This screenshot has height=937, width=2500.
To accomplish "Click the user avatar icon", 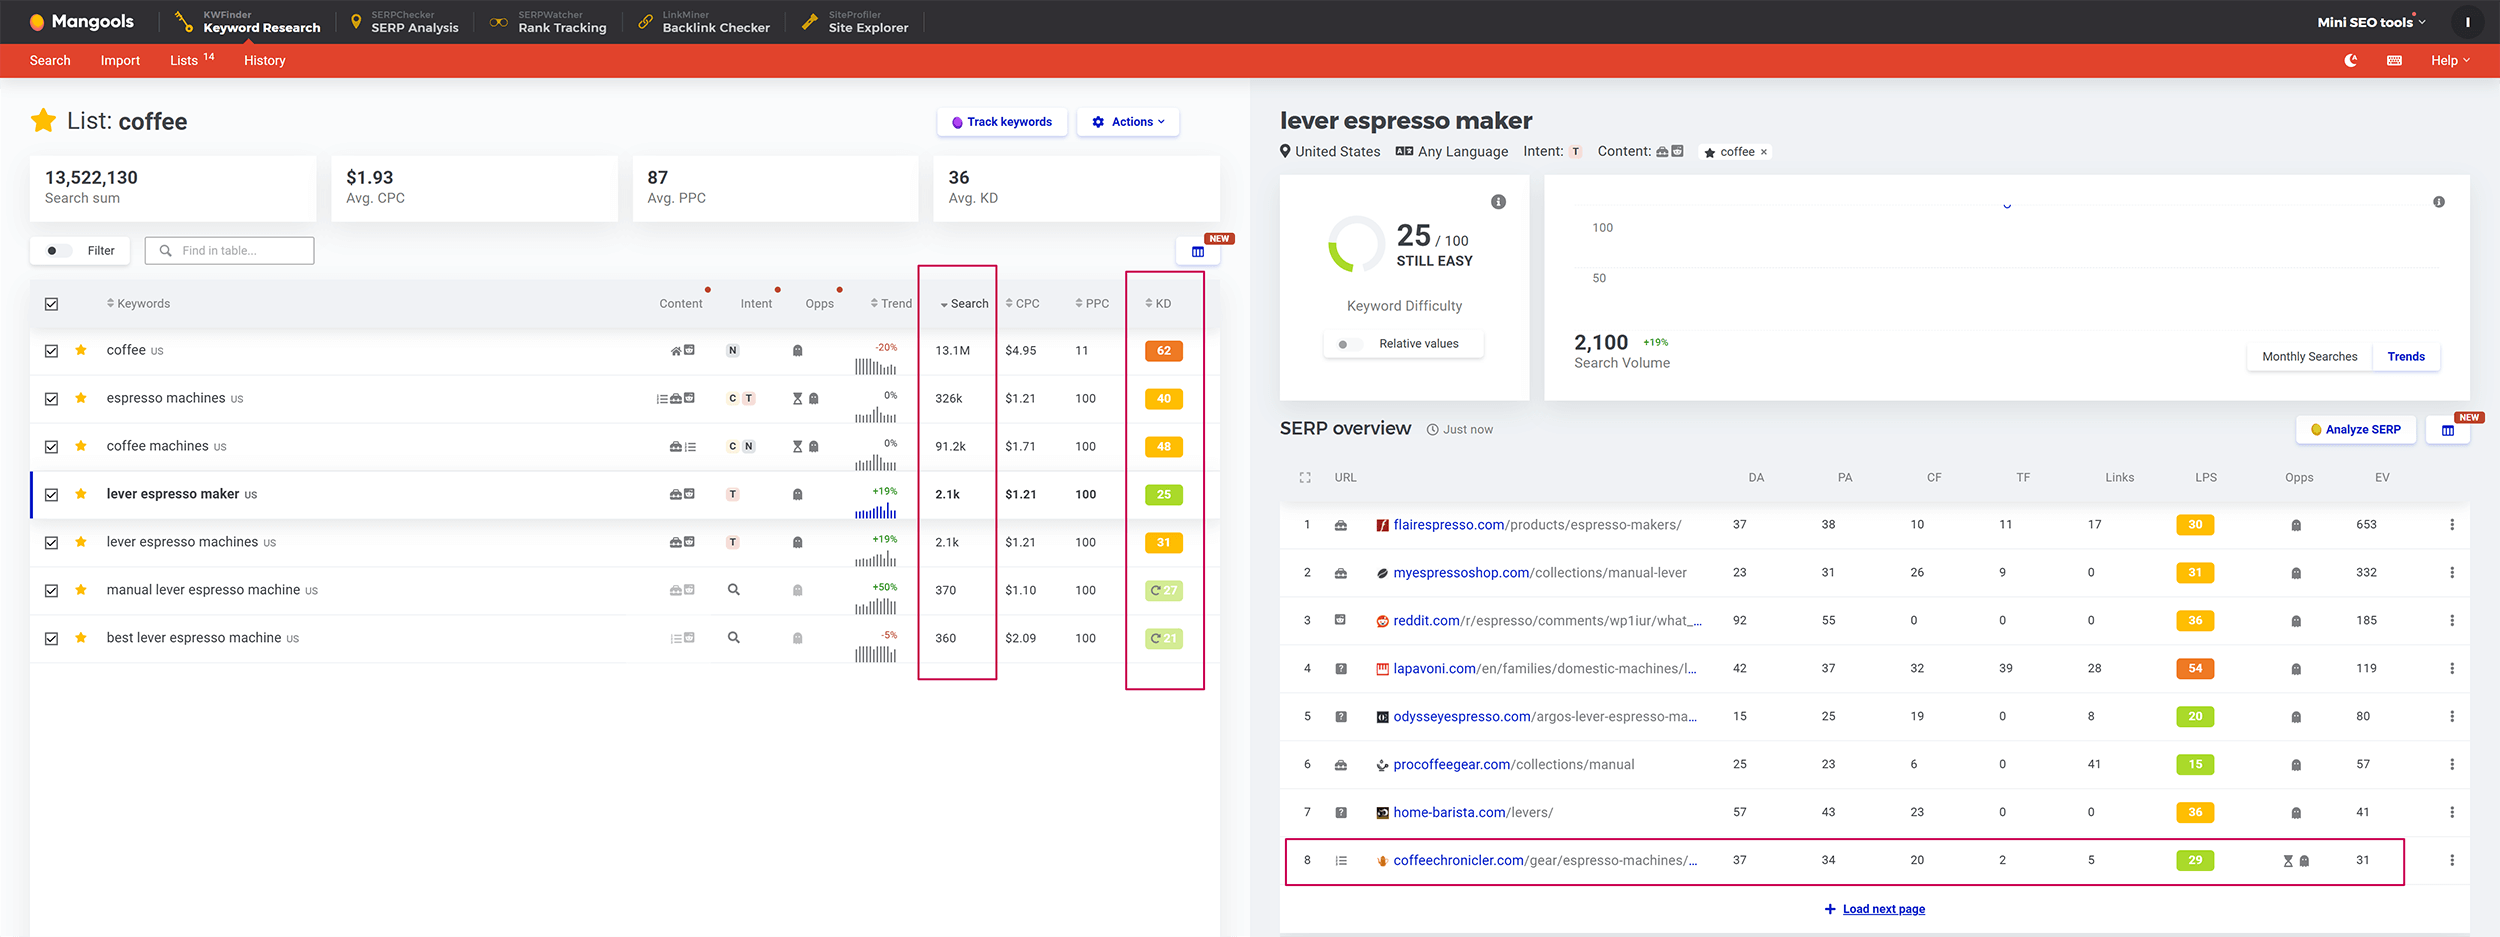I will 2468,22.
